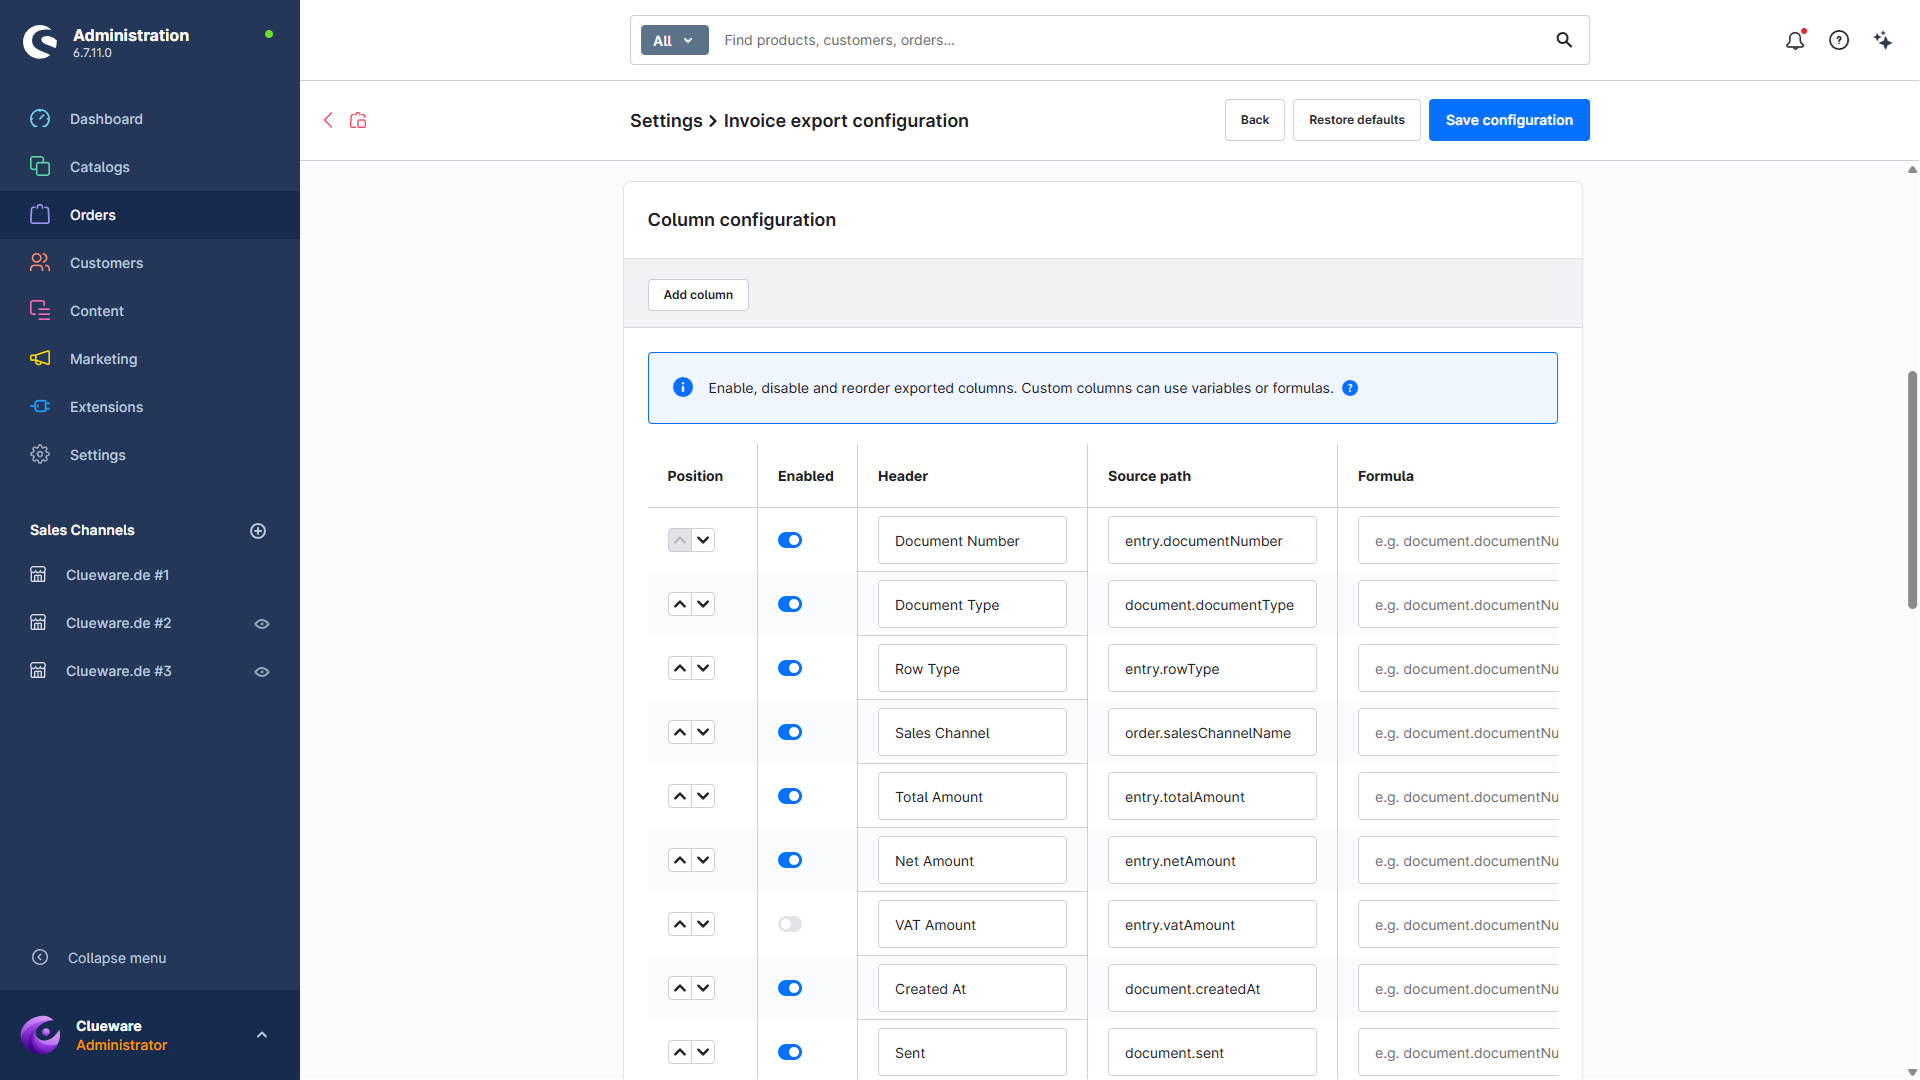Enable the VAT Amount column toggle
The image size is (1920, 1080).
(x=790, y=924)
